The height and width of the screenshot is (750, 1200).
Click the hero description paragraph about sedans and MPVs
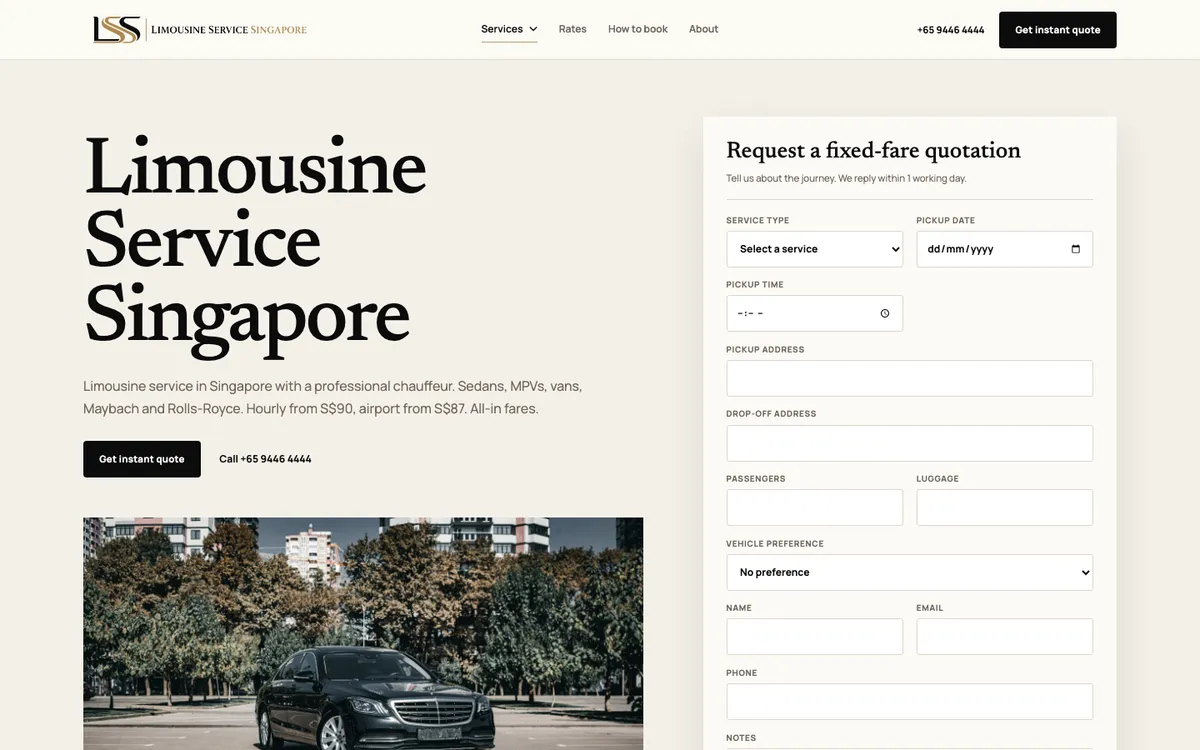[333, 397]
